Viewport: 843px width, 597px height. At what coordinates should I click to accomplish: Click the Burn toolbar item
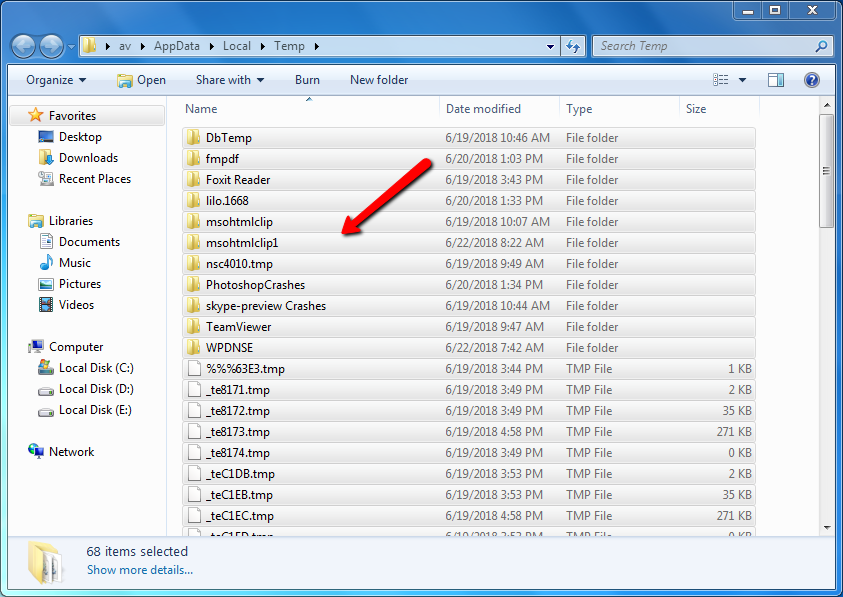point(307,80)
